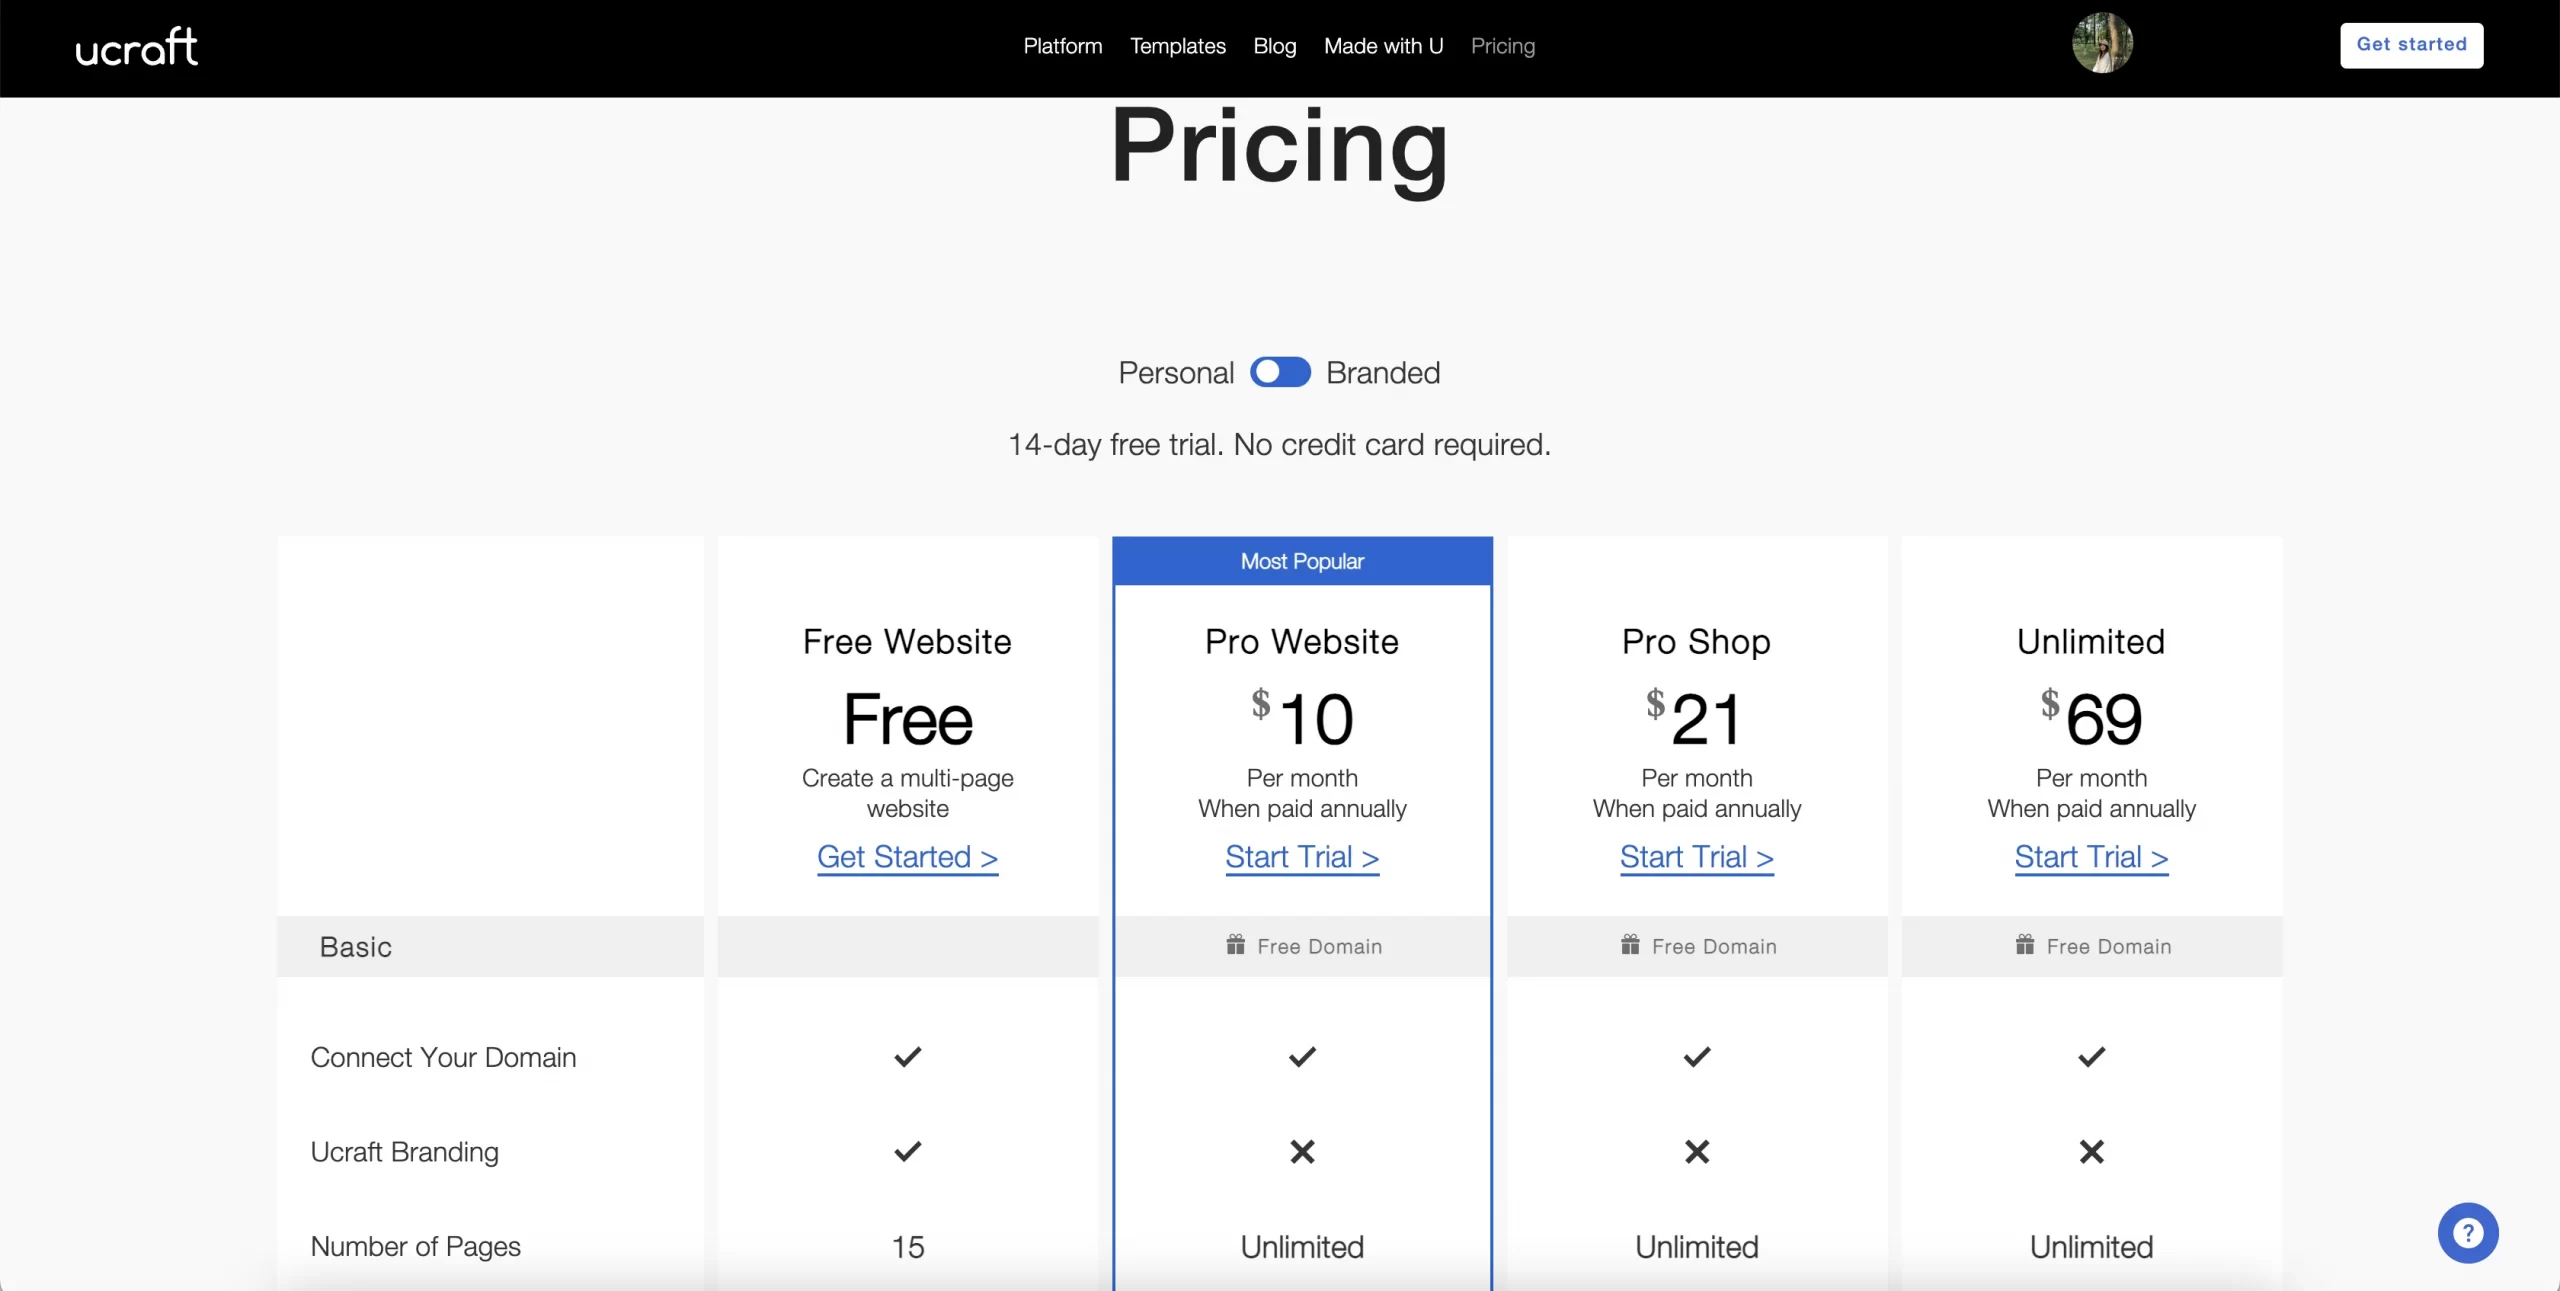Click Unlimited plan Free Domain gift icon
Screen dimensions: 2560x1291
point(2025,945)
